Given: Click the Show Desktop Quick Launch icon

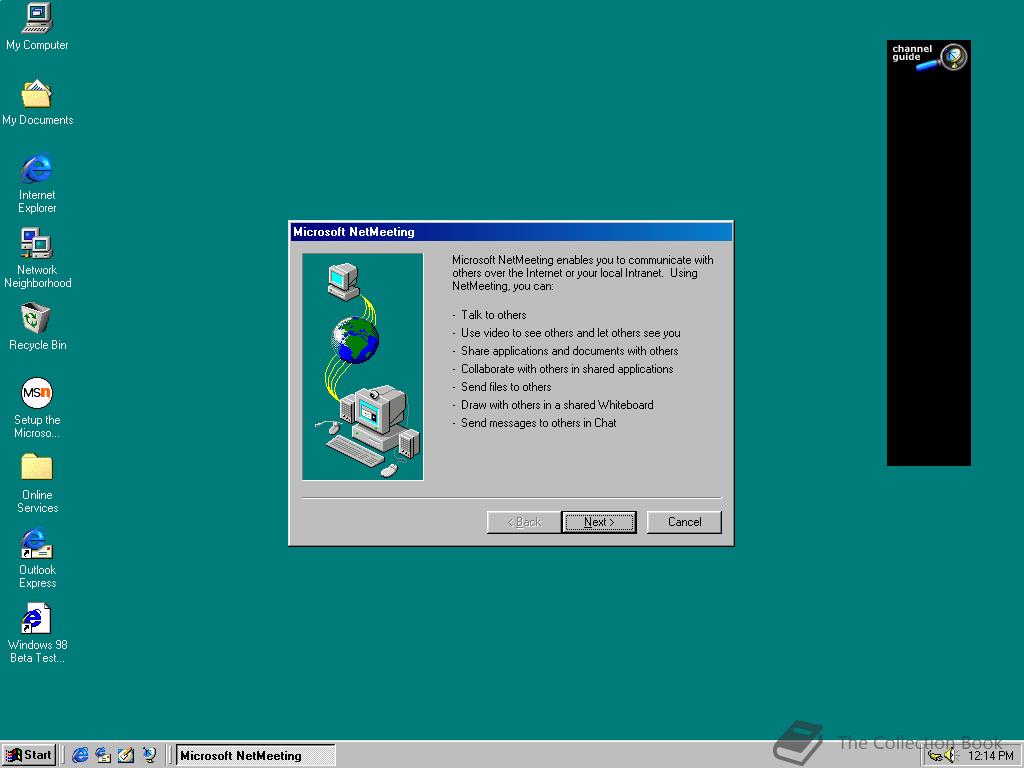Looking at the screenshot, I should 126,755.
